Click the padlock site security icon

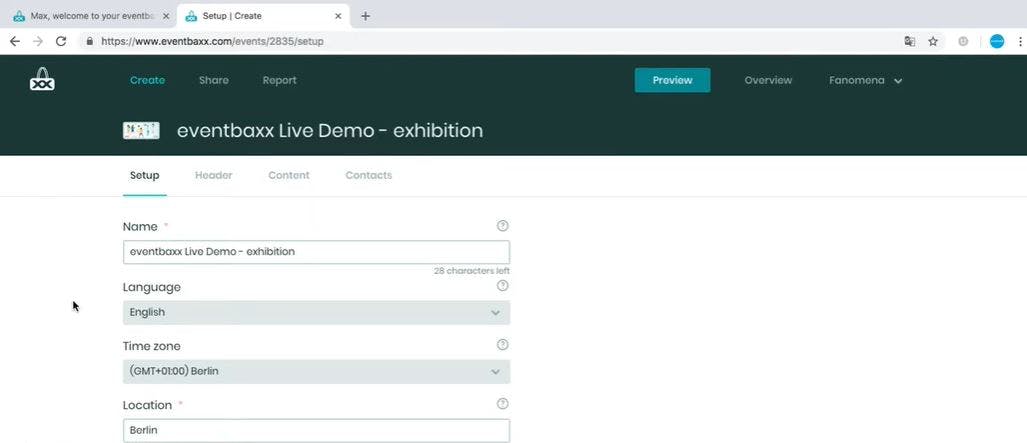click(x=90, y=41)
